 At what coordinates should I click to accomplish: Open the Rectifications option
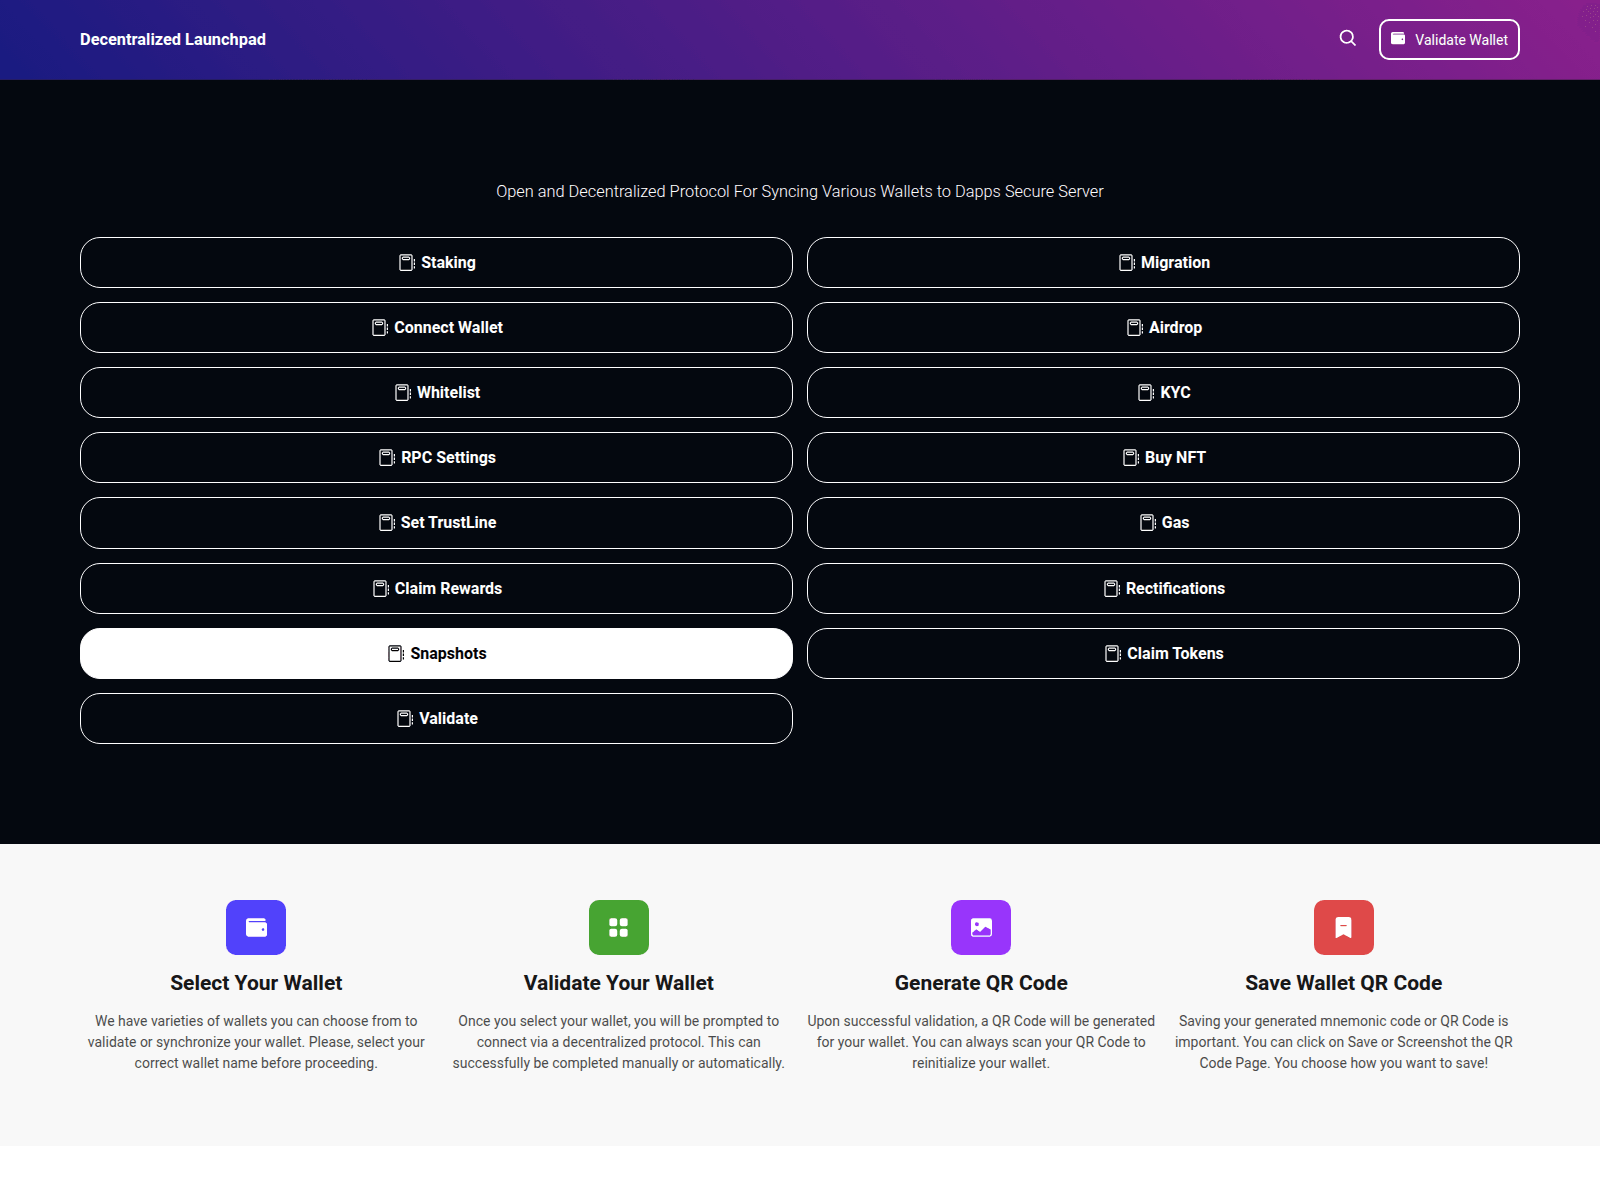point(1163,588)
